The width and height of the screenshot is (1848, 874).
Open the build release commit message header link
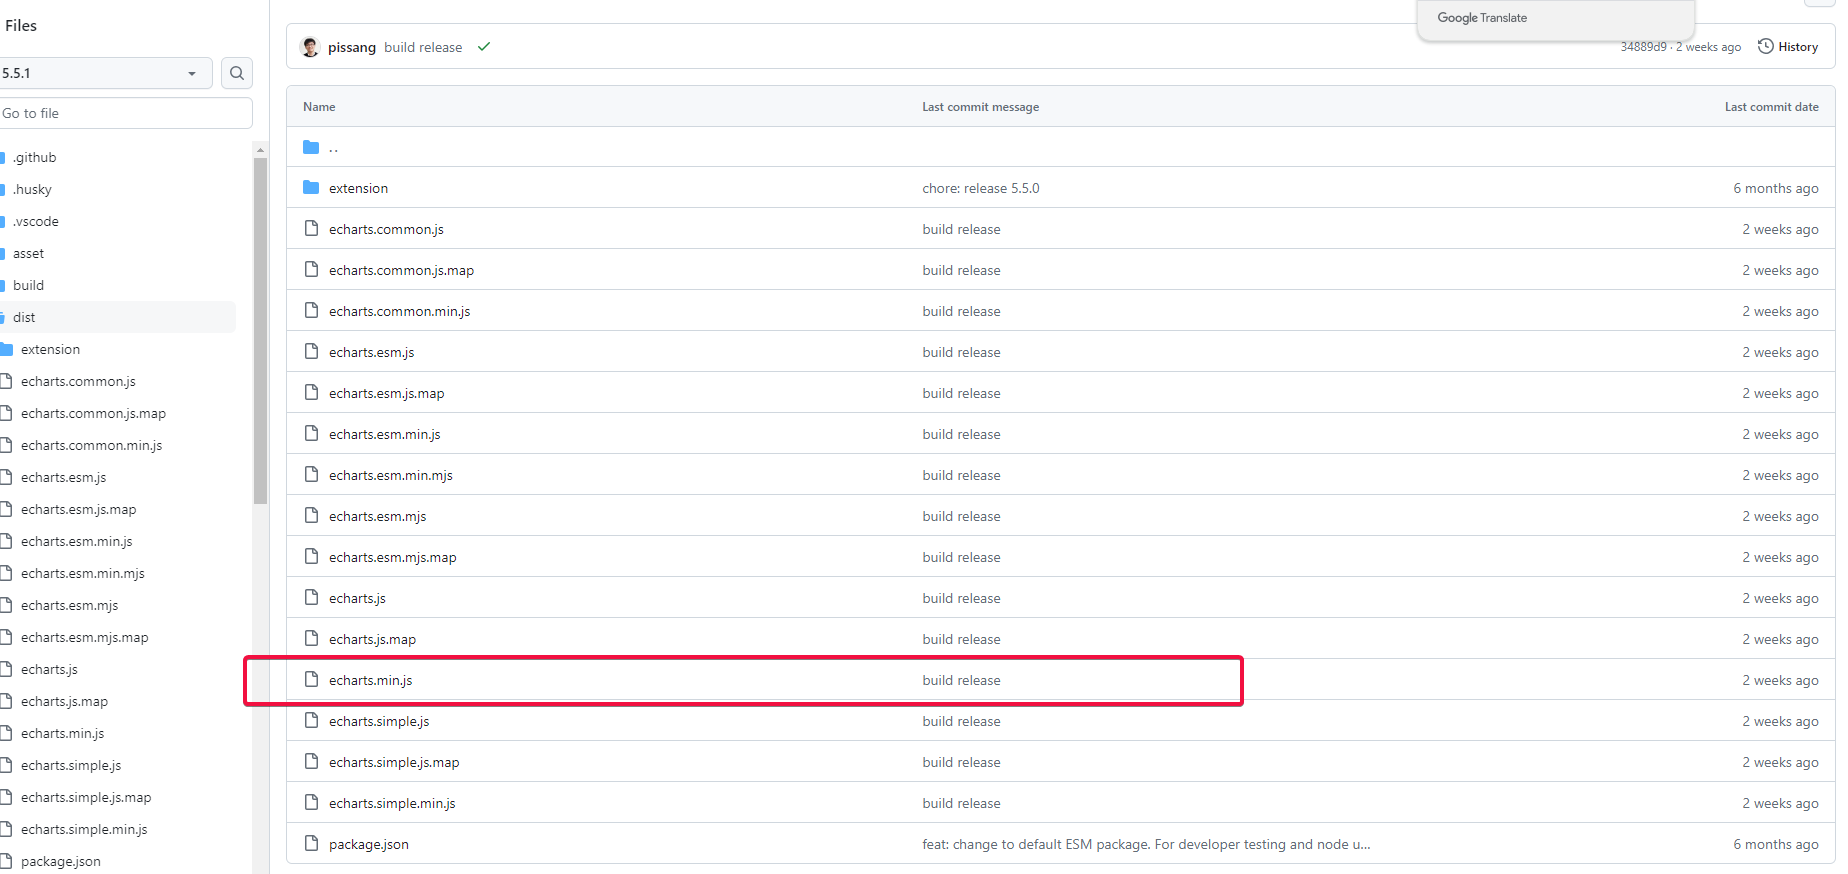pos(423,47)
